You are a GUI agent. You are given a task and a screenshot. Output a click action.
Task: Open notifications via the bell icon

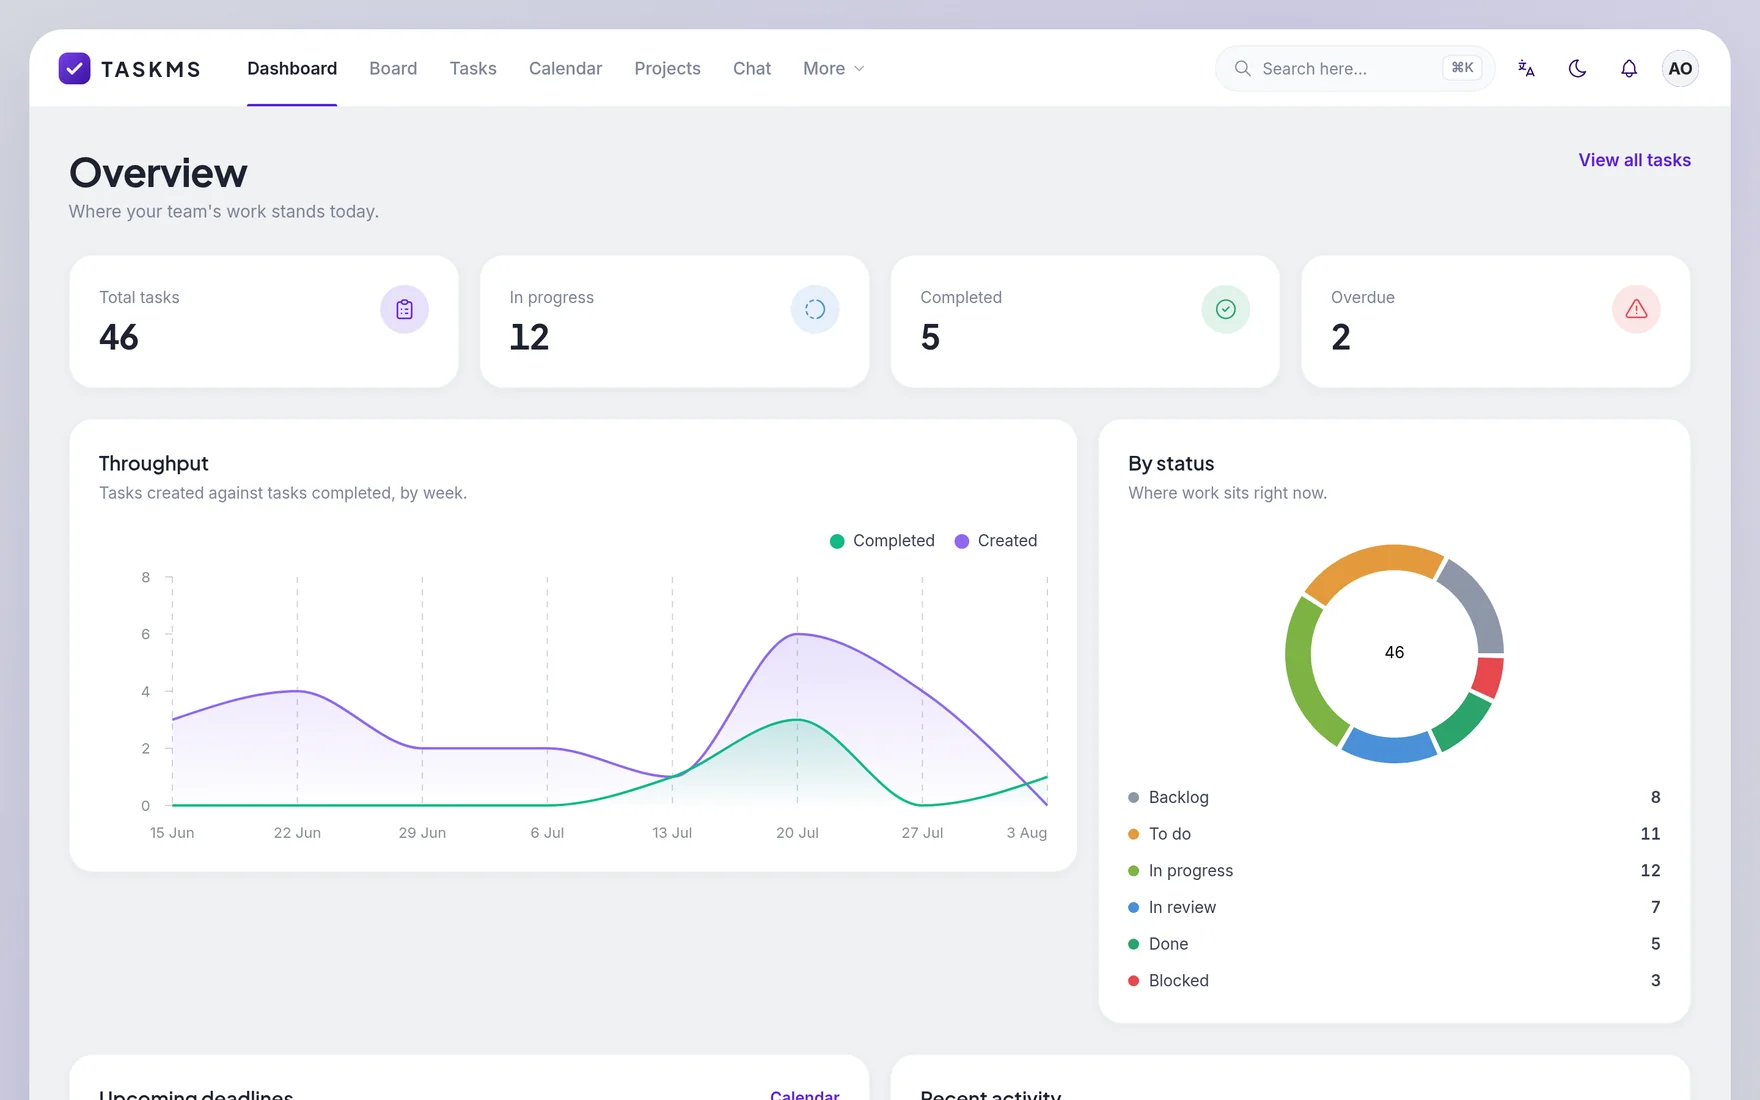pyautogui.click(x=1629, y=68)
